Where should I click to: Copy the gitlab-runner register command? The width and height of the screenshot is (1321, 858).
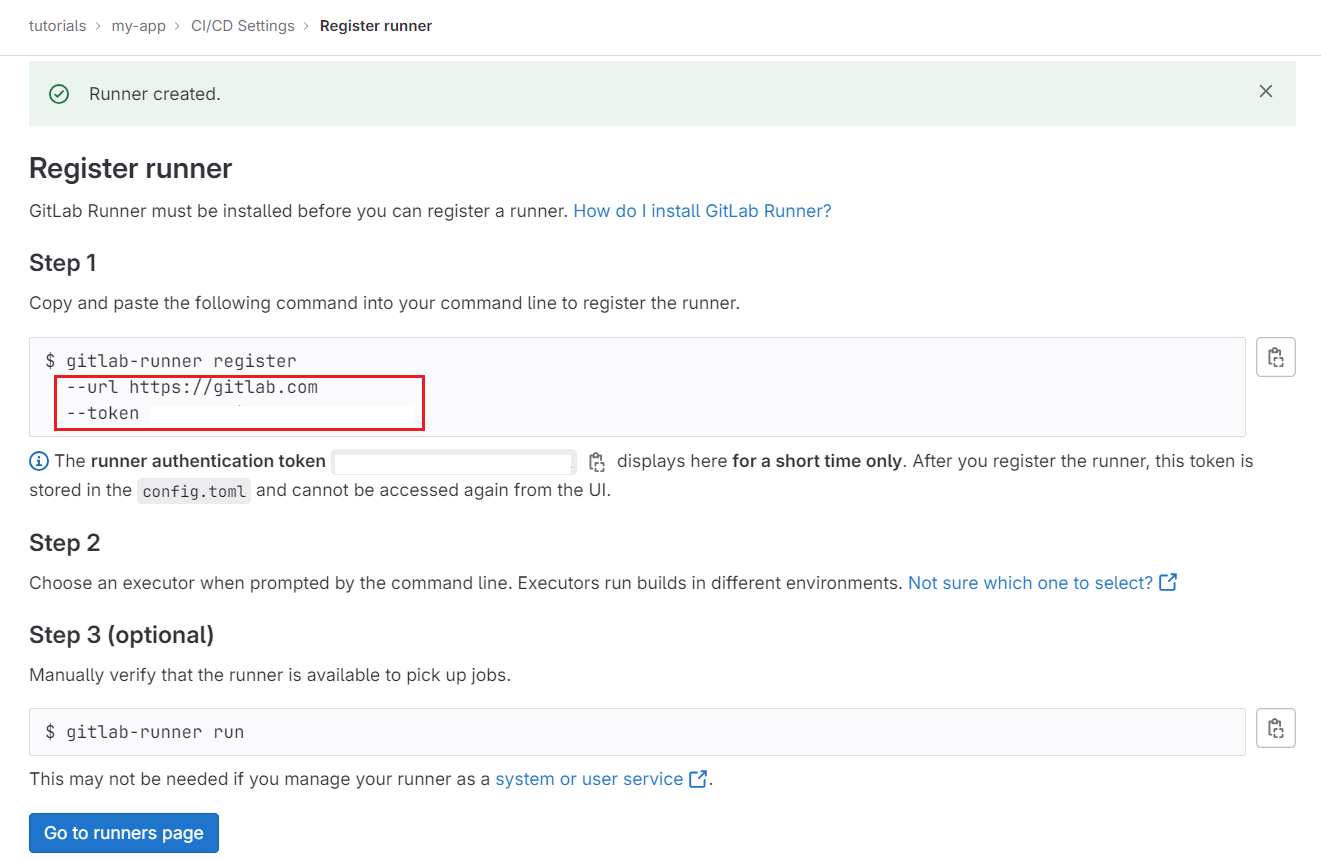pyautogui.click(x=1275, y=356)
